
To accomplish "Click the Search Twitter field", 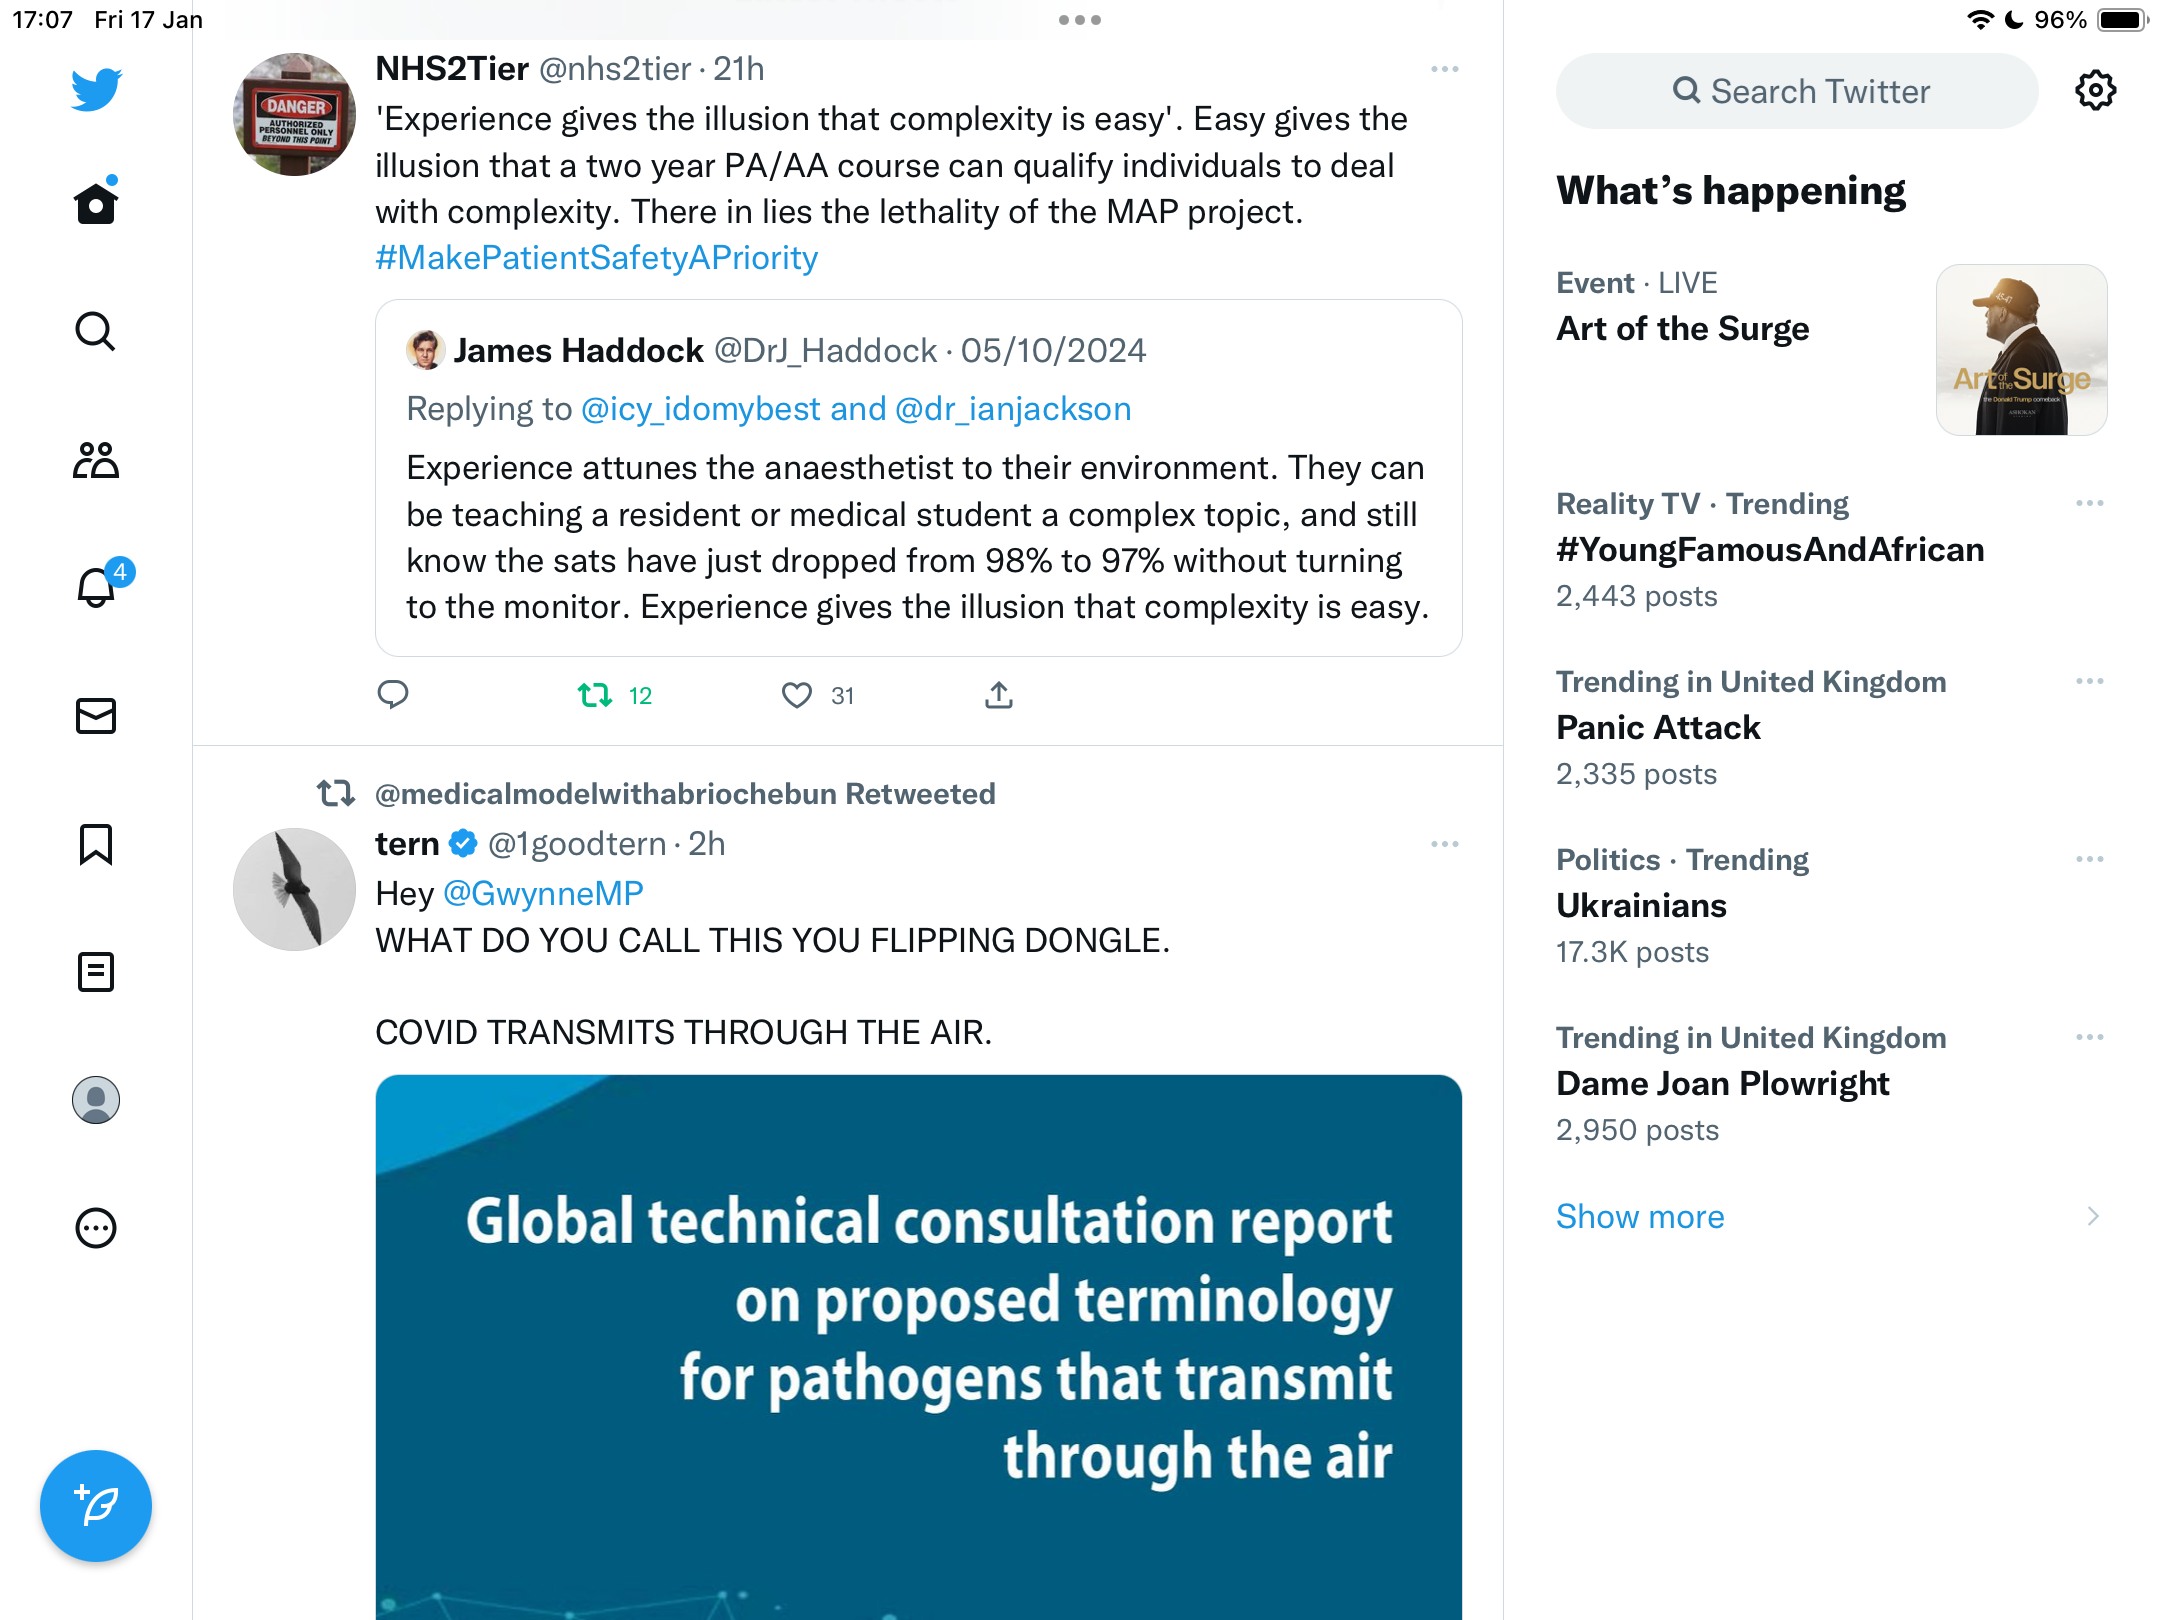I will tap(1797, 91).
